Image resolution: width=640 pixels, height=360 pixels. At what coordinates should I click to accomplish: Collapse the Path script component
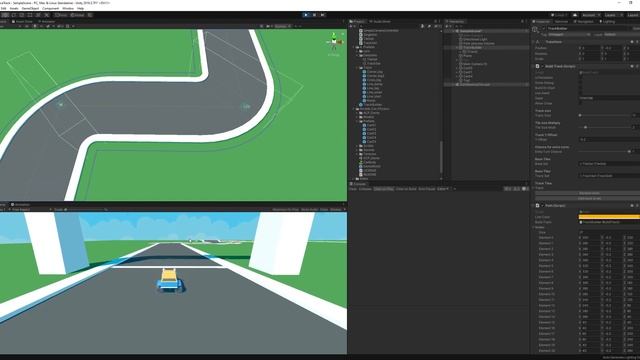pyautogui.click(x=534, y=206)
